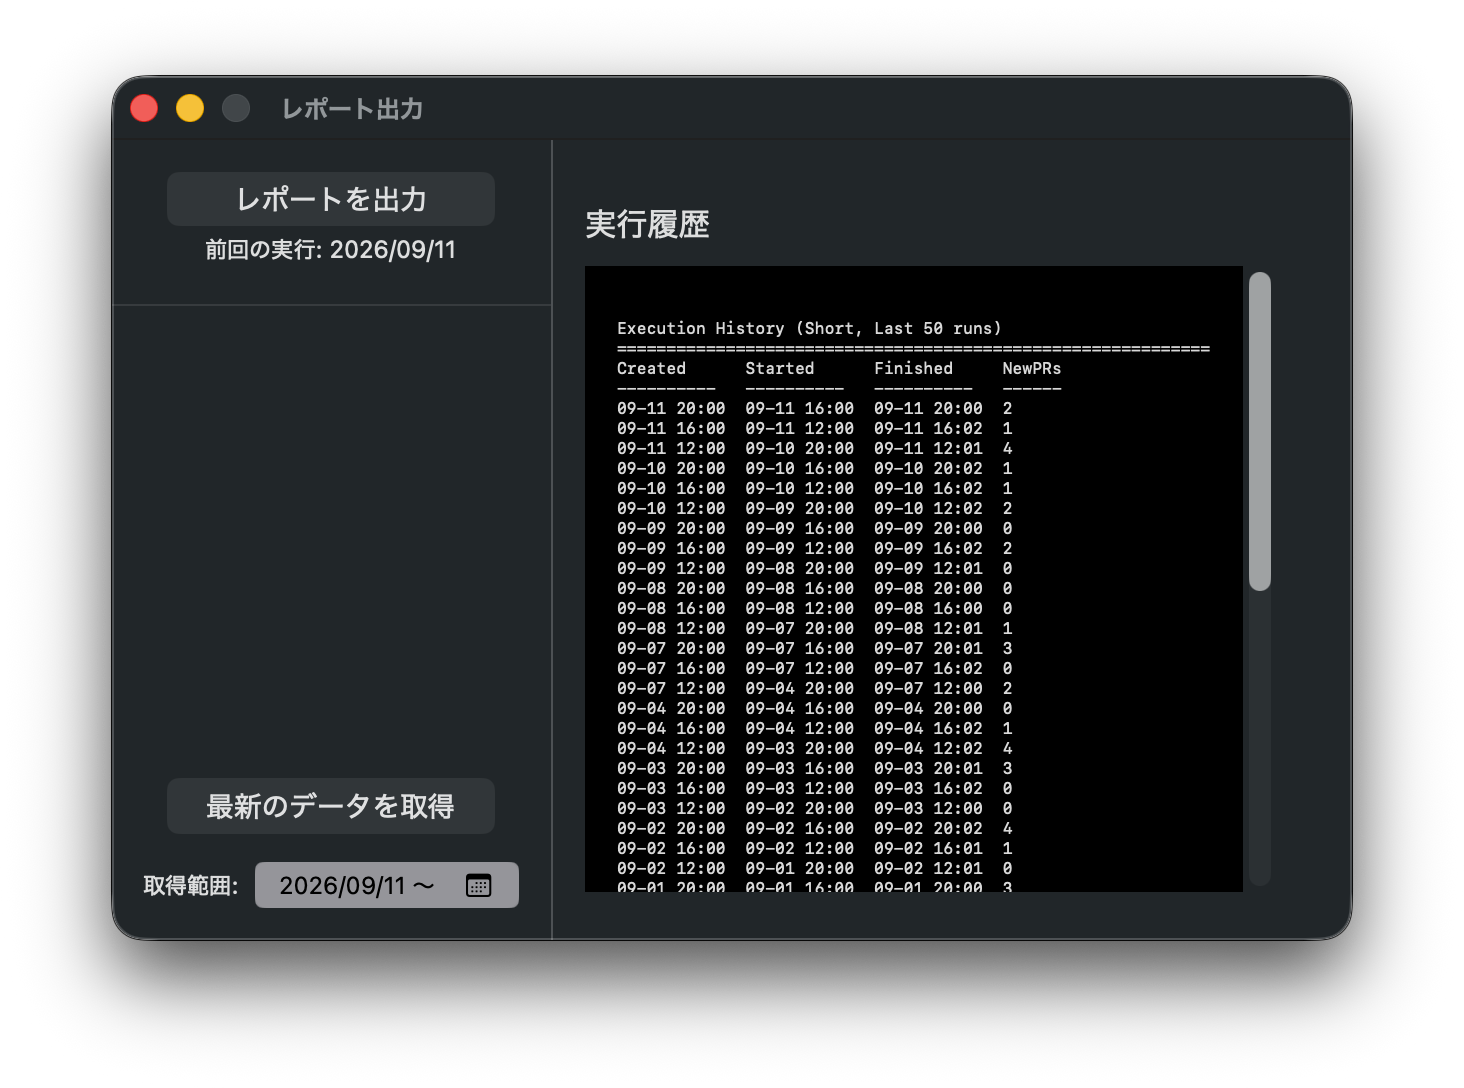The image size is (1464, 1088).
Task: Select Finished time 09-02 20:02
Action: (928, 828)
